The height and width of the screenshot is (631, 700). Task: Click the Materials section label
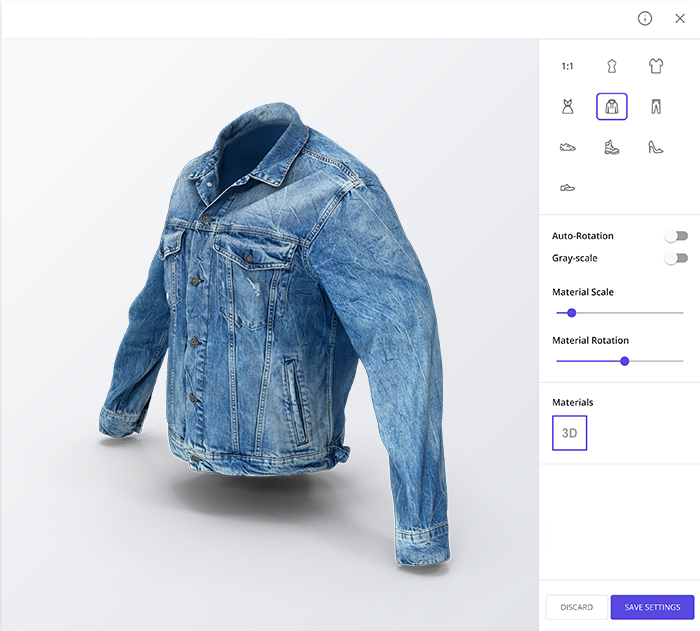click(573, 402)
